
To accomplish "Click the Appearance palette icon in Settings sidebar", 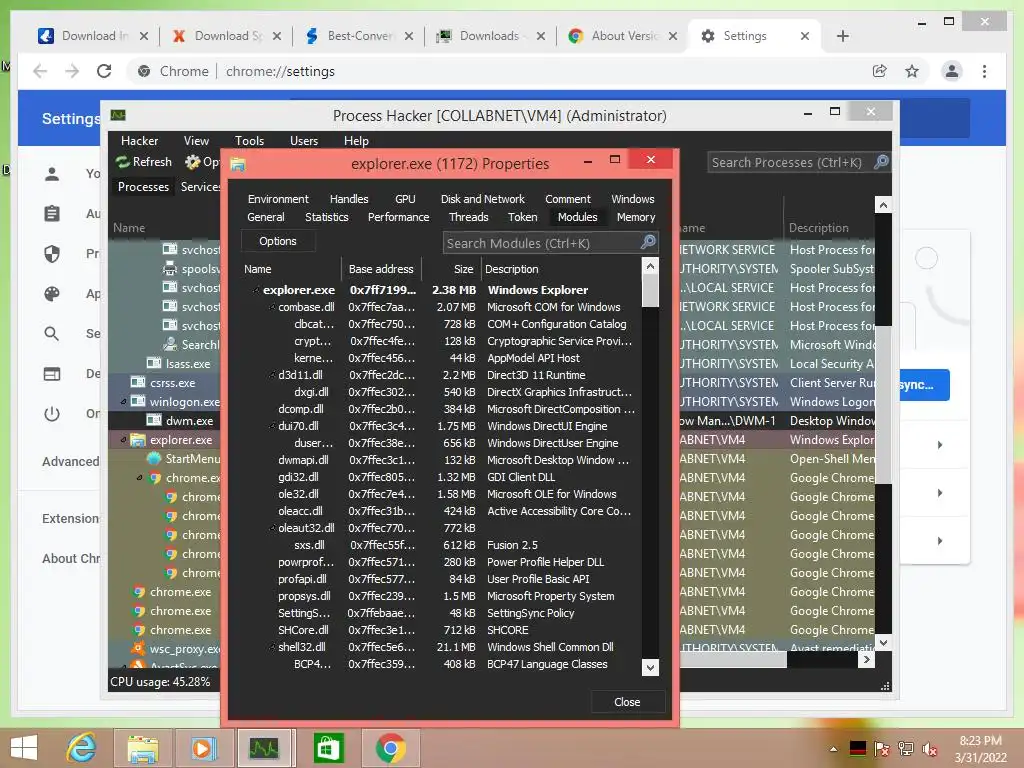I will point(52,294).
